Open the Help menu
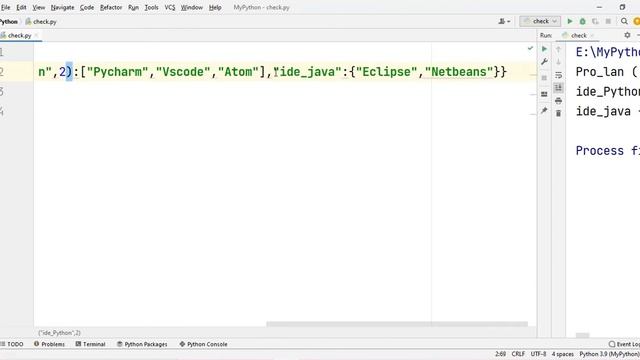The width and height of the screenshot is (640, 360). tap(215, 7)
